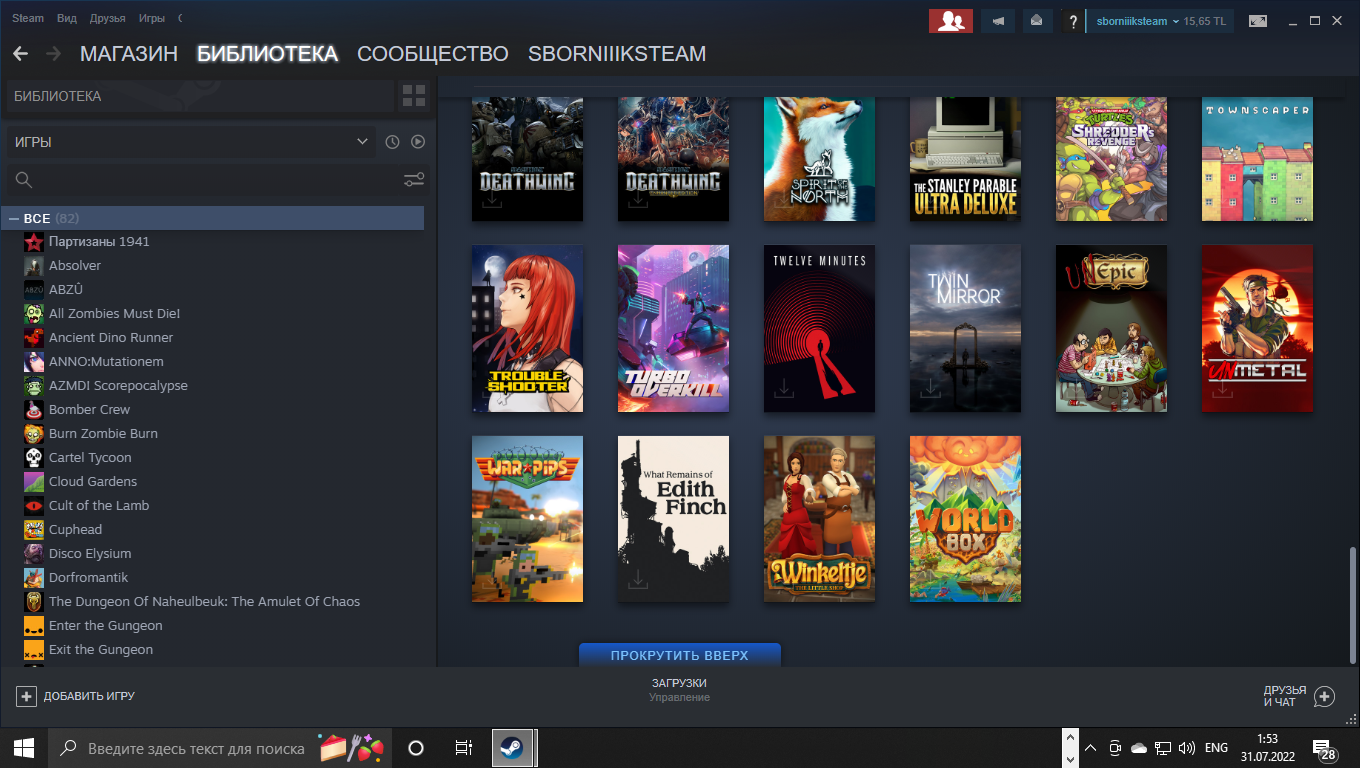Screen dimensions: 1360x768
Task: Select Cuphead in the game list
Action: (x=75, y=529)
